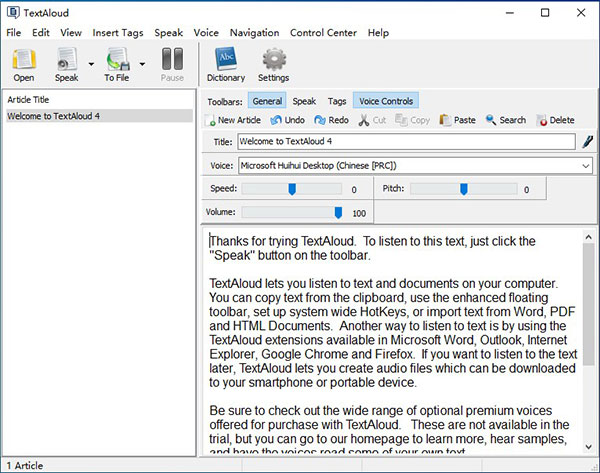Viewport: 600px width, 473px height.
Task: Click the Search binoculars icon
Action: coord(491,120)
